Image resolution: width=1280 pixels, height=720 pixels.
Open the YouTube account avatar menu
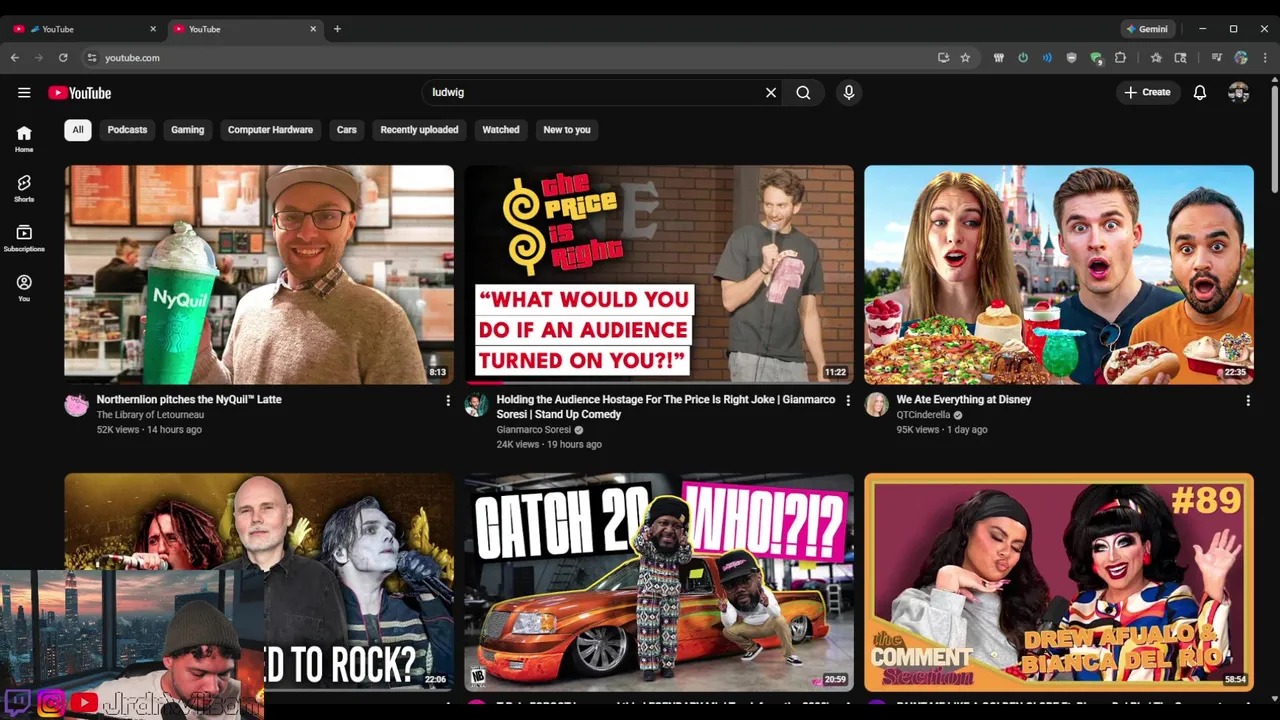(x=1239, y=93)
